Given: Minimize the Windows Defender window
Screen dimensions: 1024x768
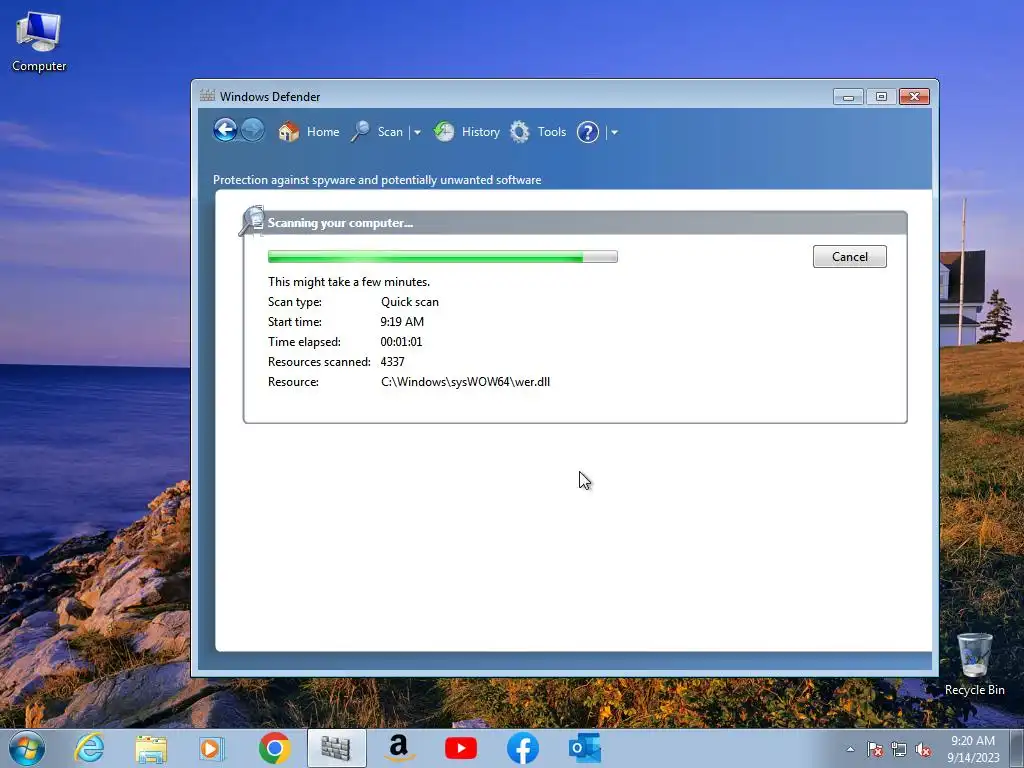Looking at the screenshot, I should tap(848, 97).
